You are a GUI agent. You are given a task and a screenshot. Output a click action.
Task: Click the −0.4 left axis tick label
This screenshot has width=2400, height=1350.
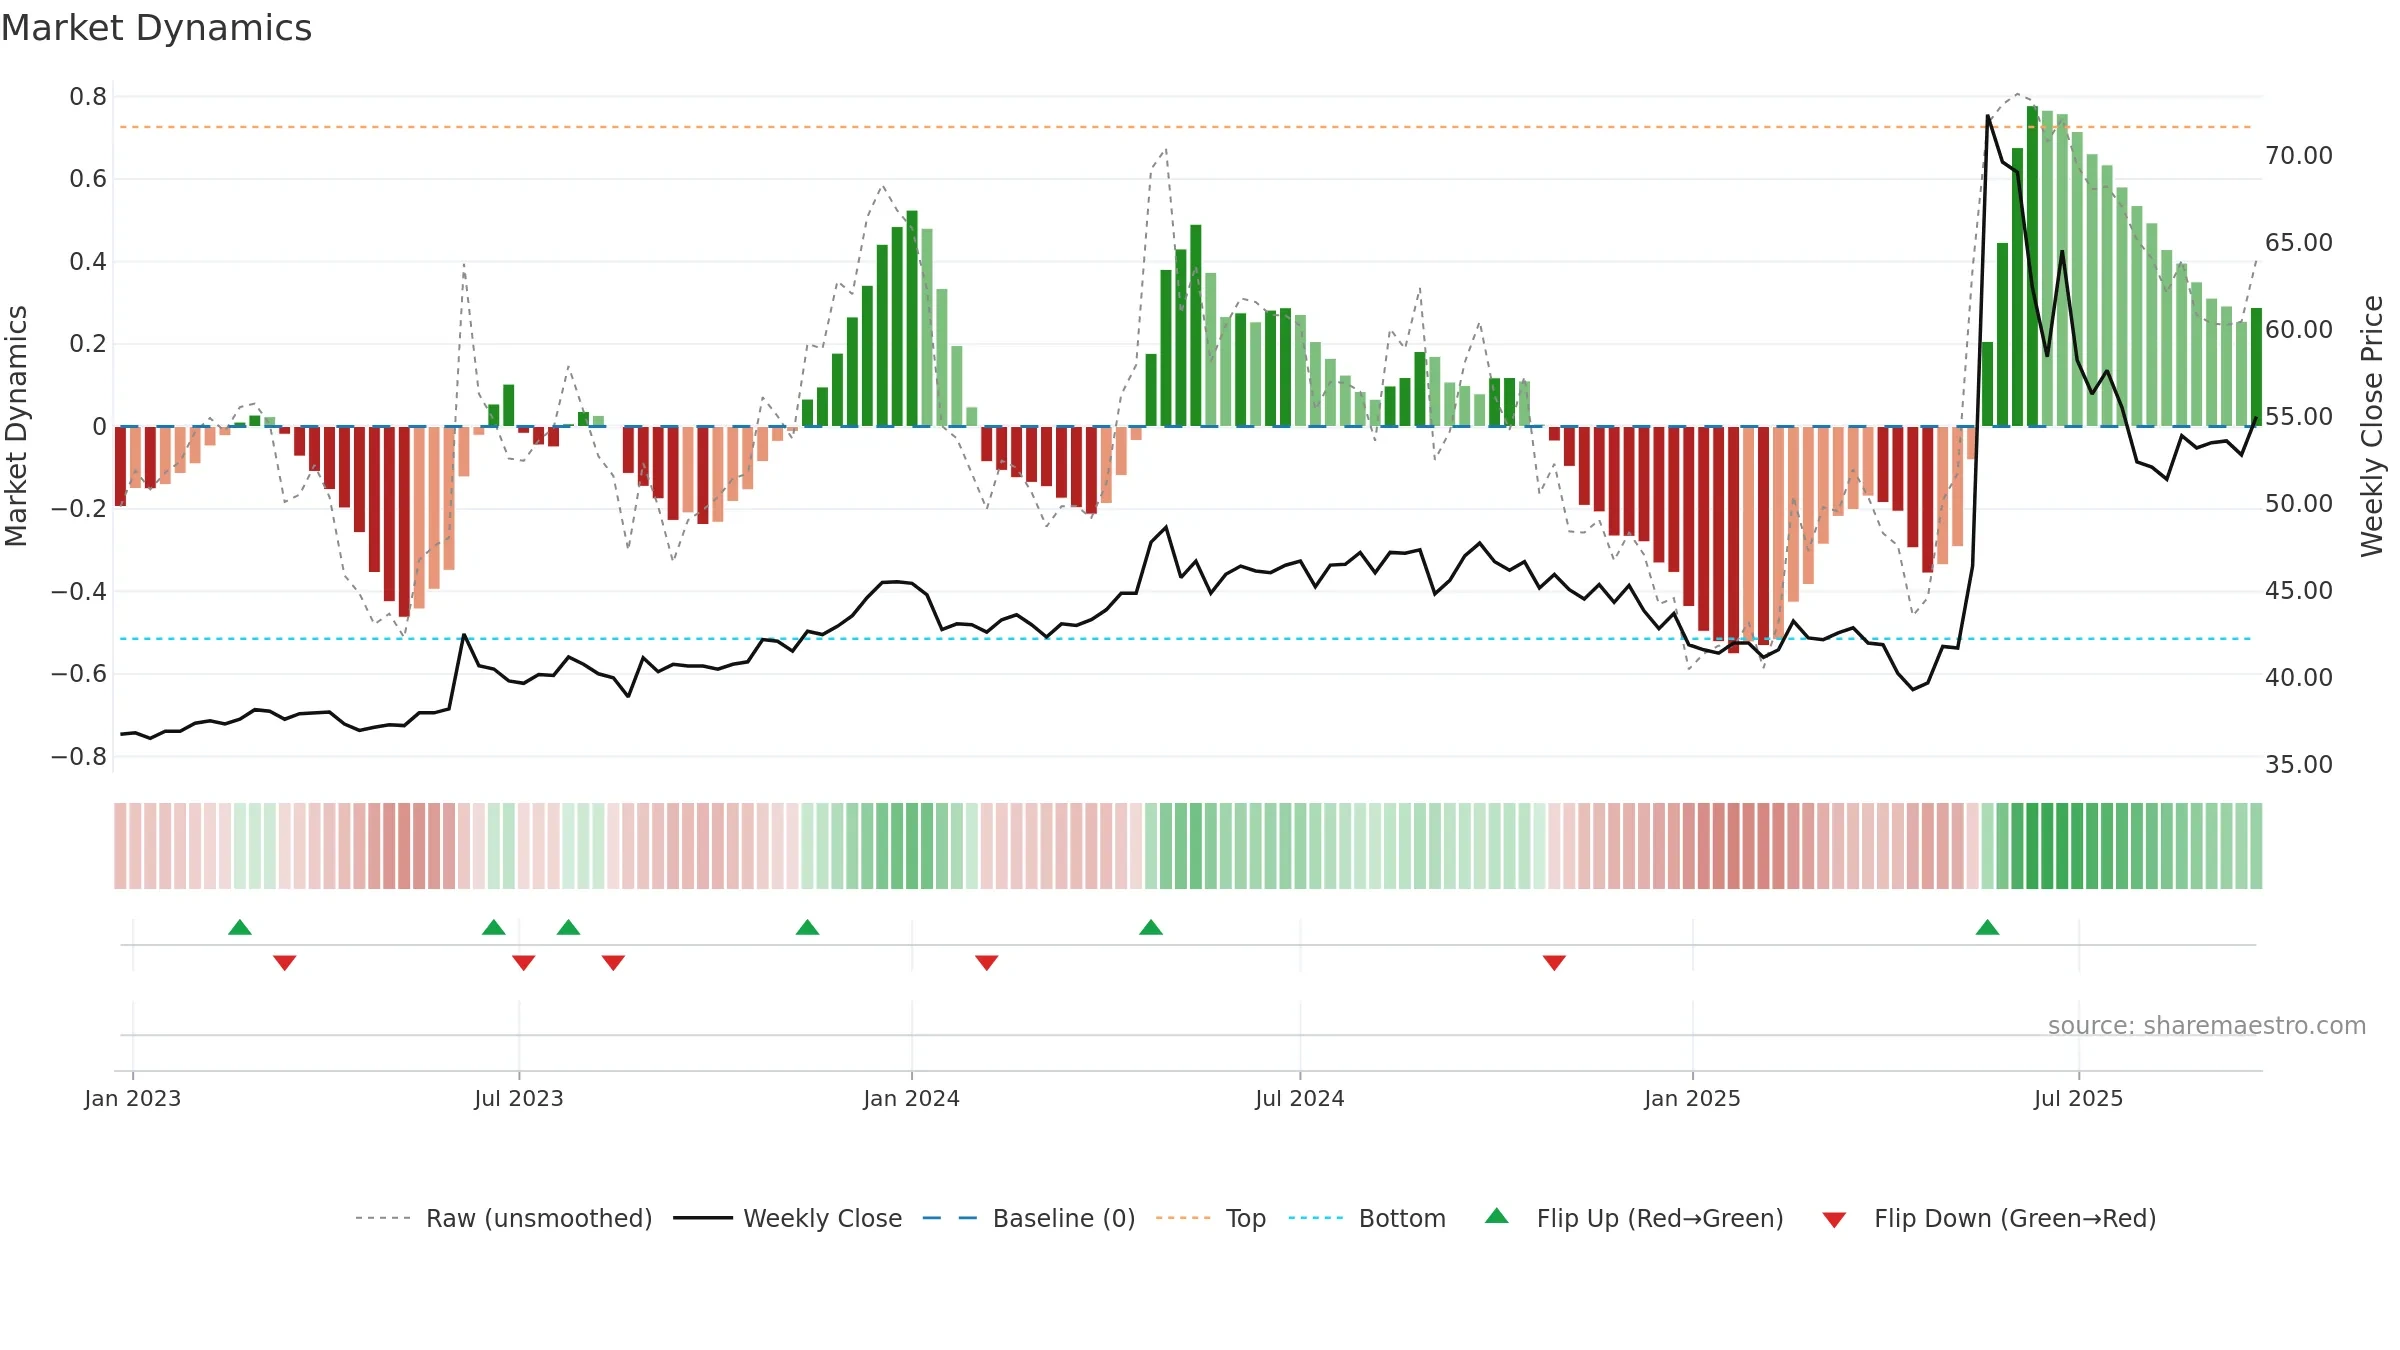pos(79,591)
